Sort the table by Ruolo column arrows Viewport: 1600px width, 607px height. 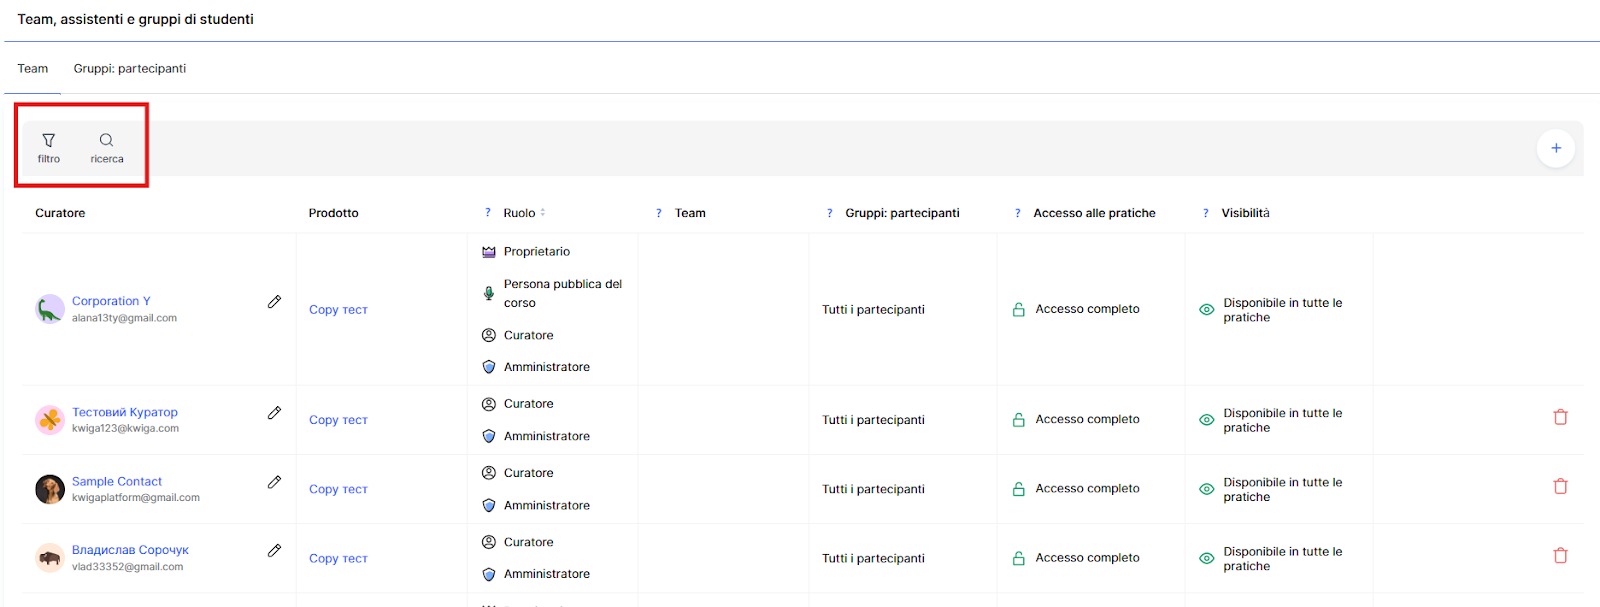543,213
